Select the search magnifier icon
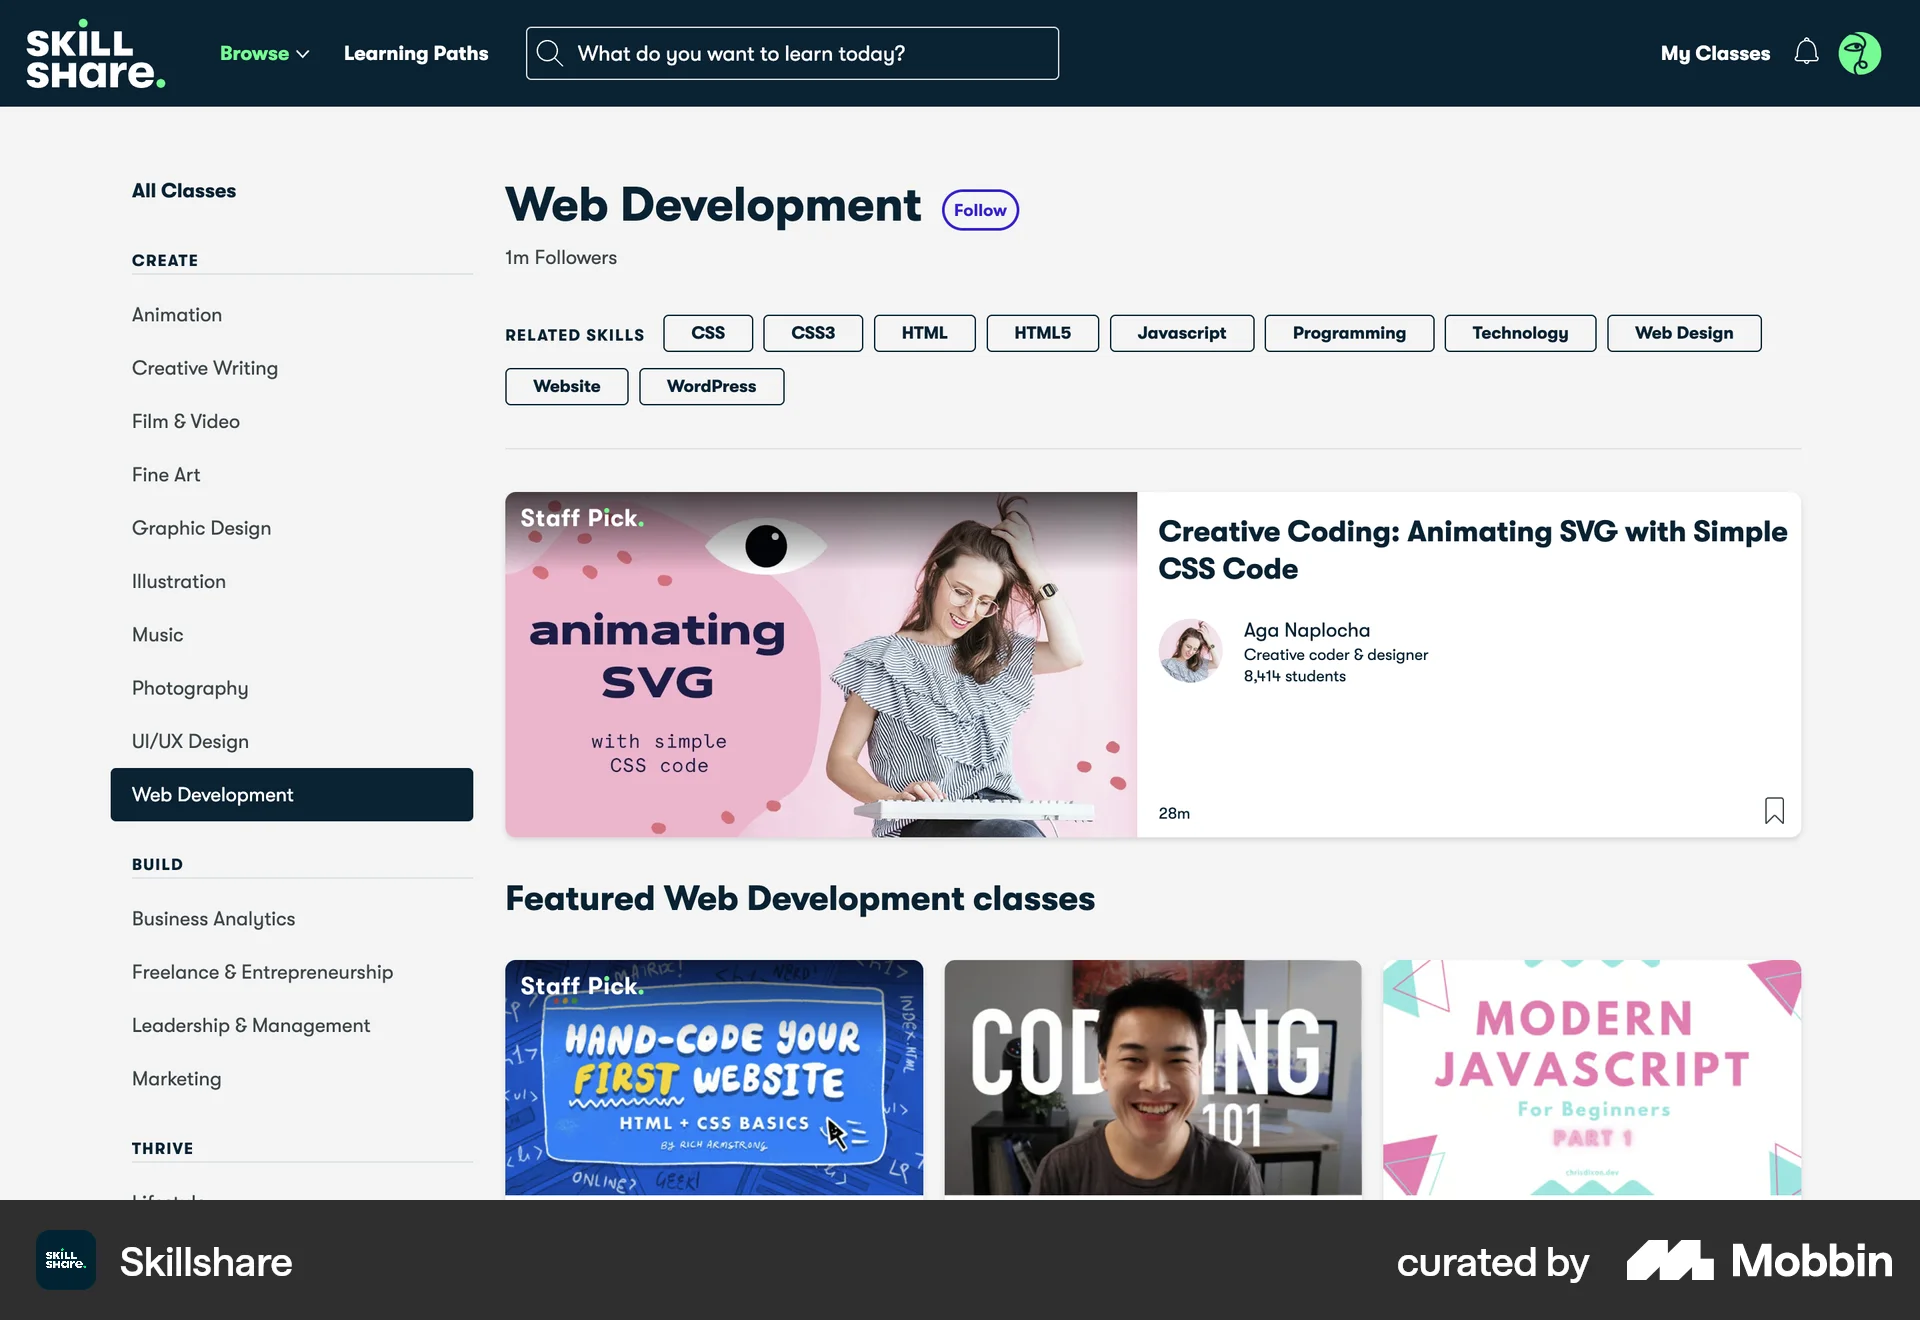This screenshot has width=1920, height=1320. pos(549,53)
